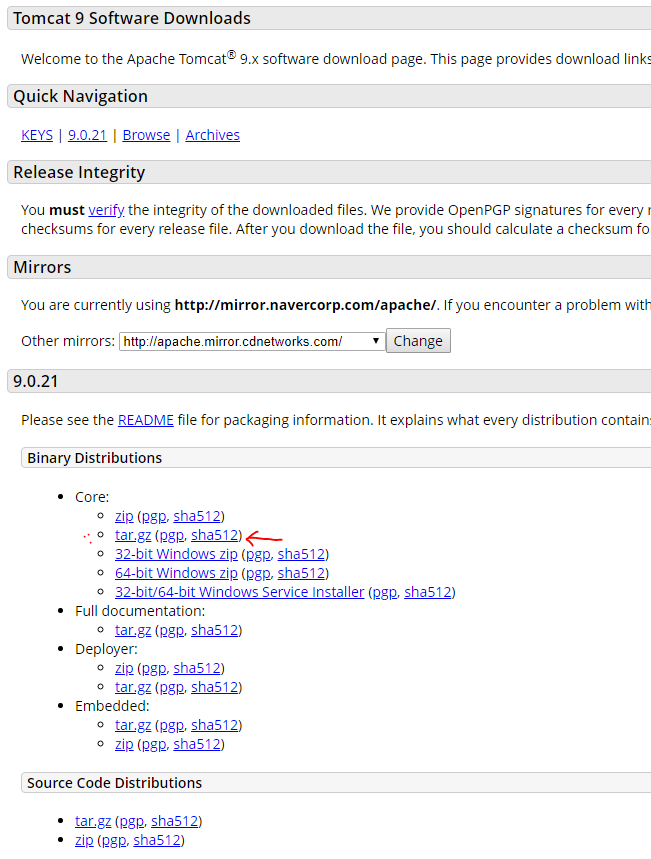Open sha512 for 32-bit Windows zip
The image size is (651, 859).
tap(301, 554)
